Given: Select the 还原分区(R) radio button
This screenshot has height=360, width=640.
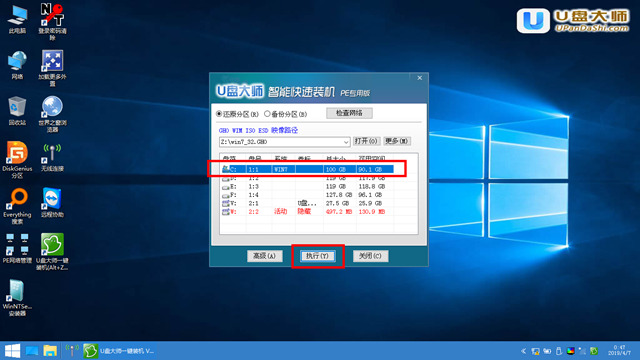Looking at the screenshot, I should click(219, 114).
